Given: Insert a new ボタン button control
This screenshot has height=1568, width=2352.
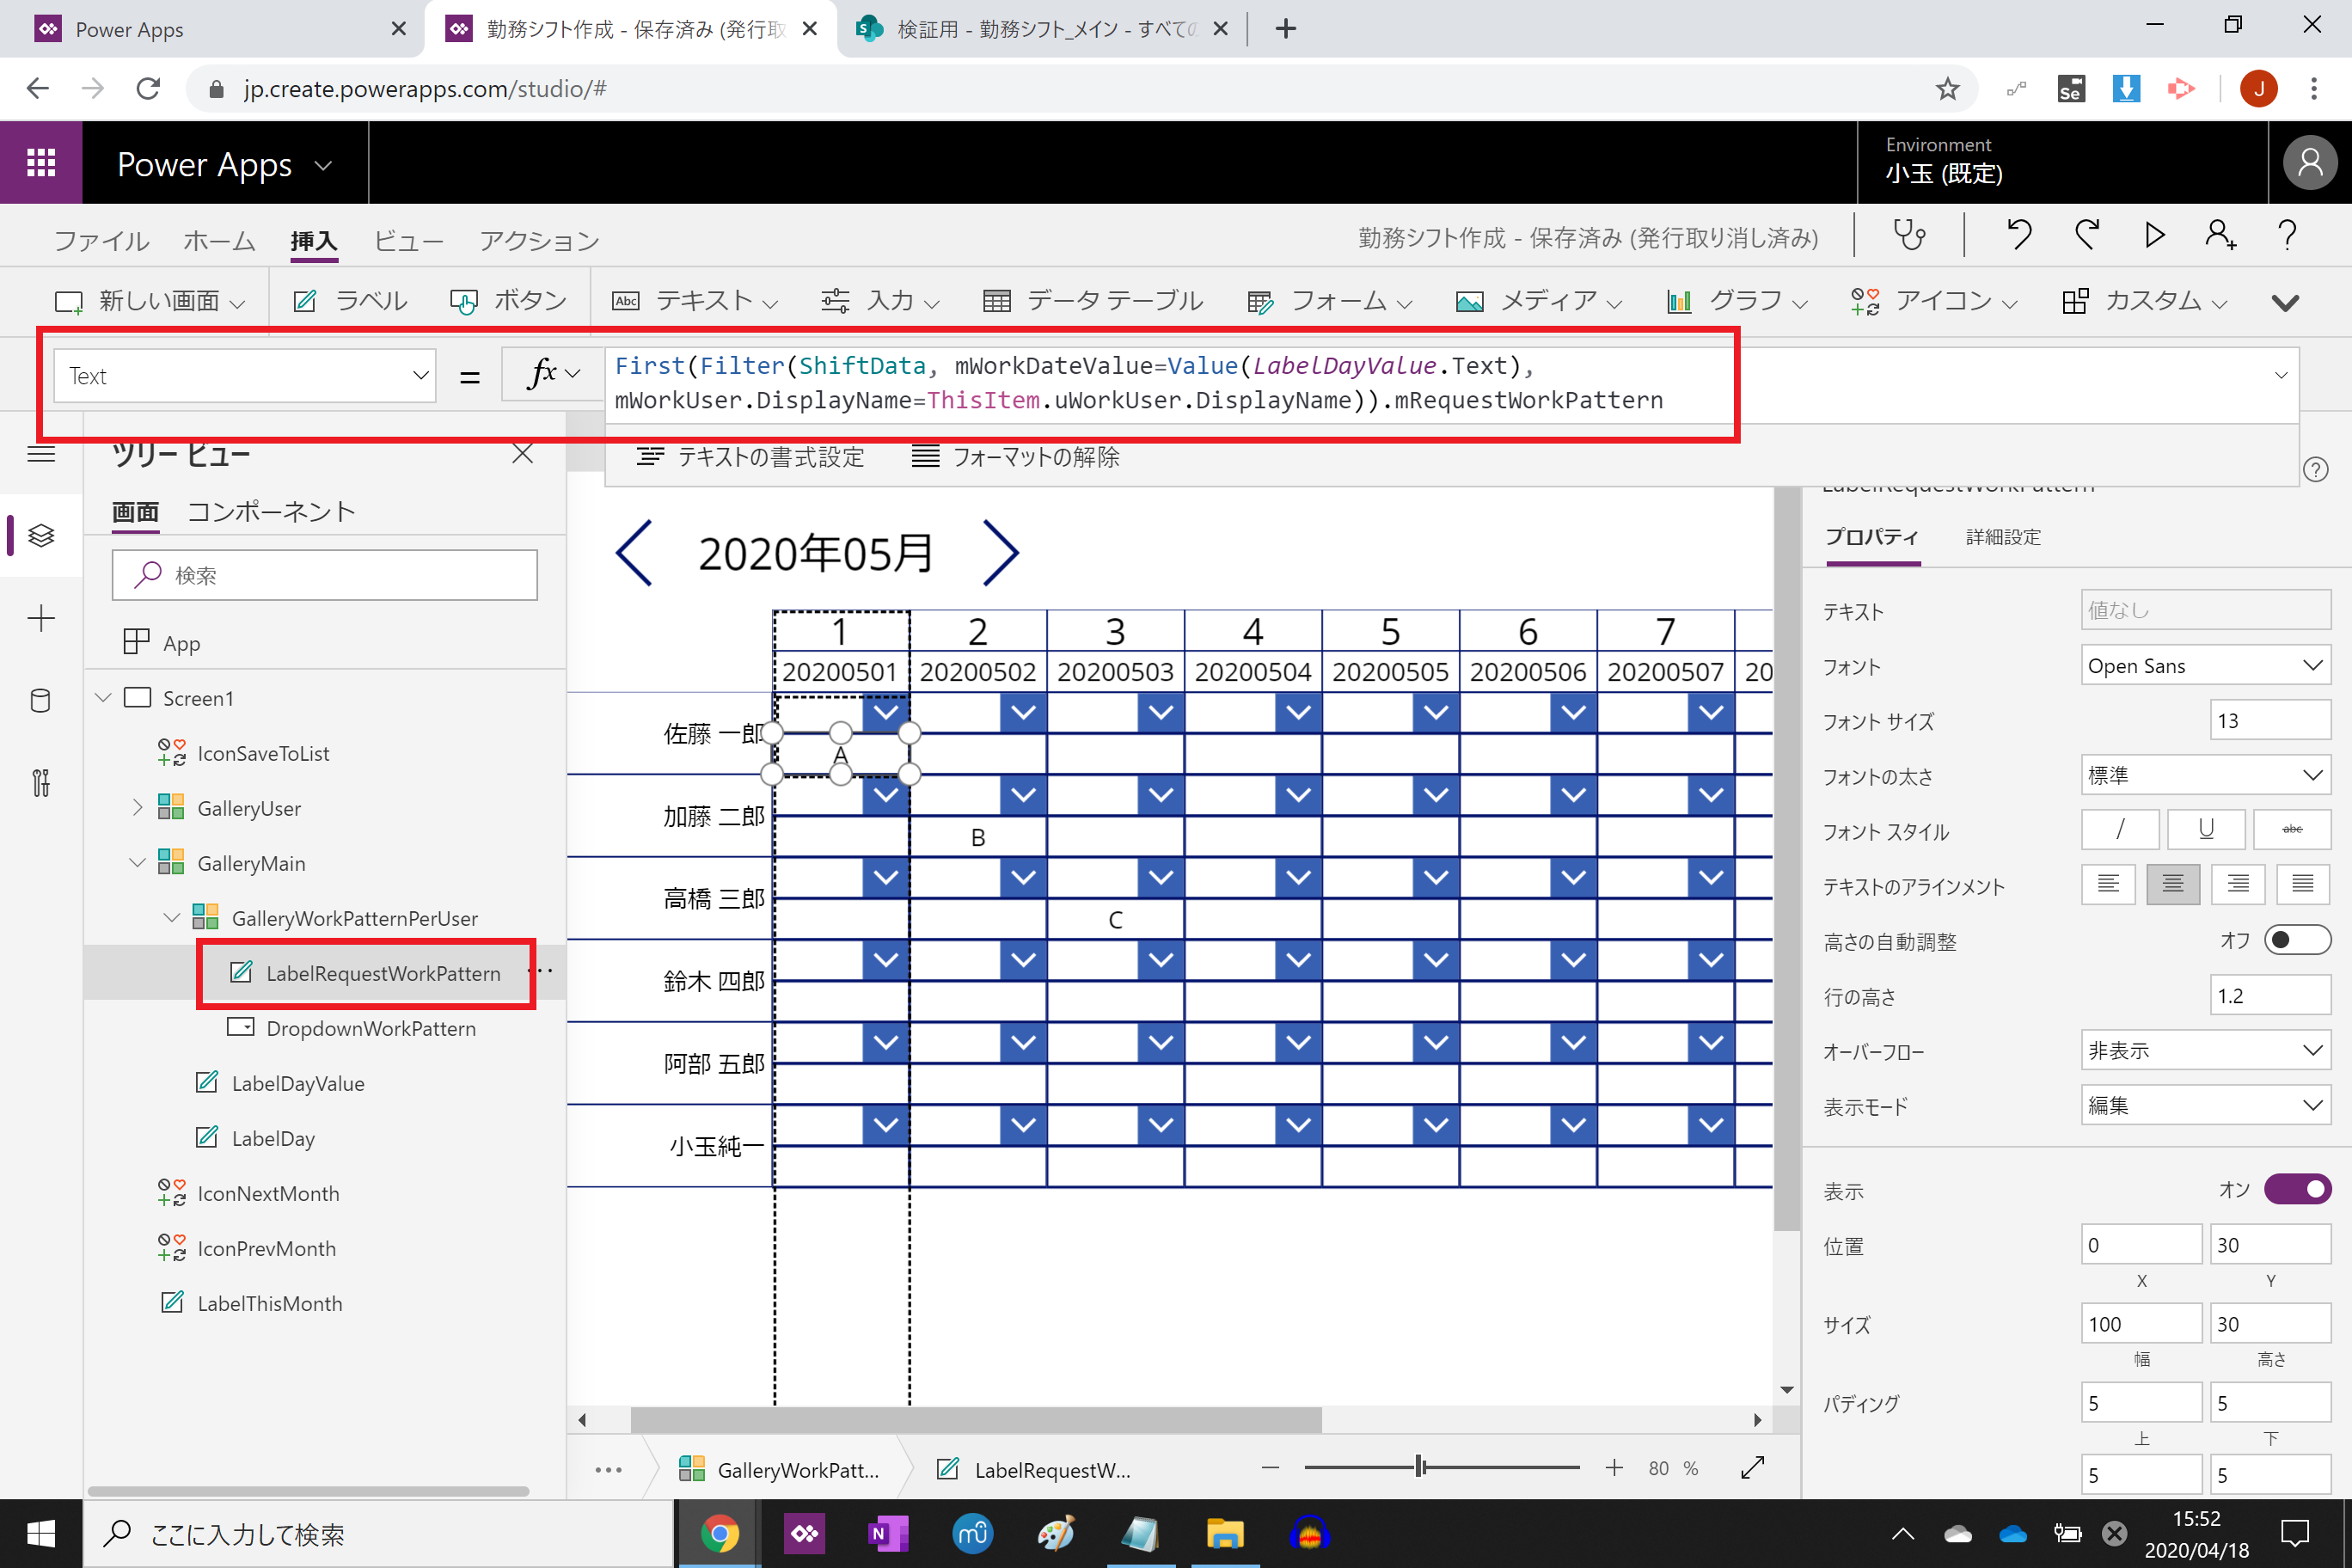Looking at the screenshot, I should (509, 301).
